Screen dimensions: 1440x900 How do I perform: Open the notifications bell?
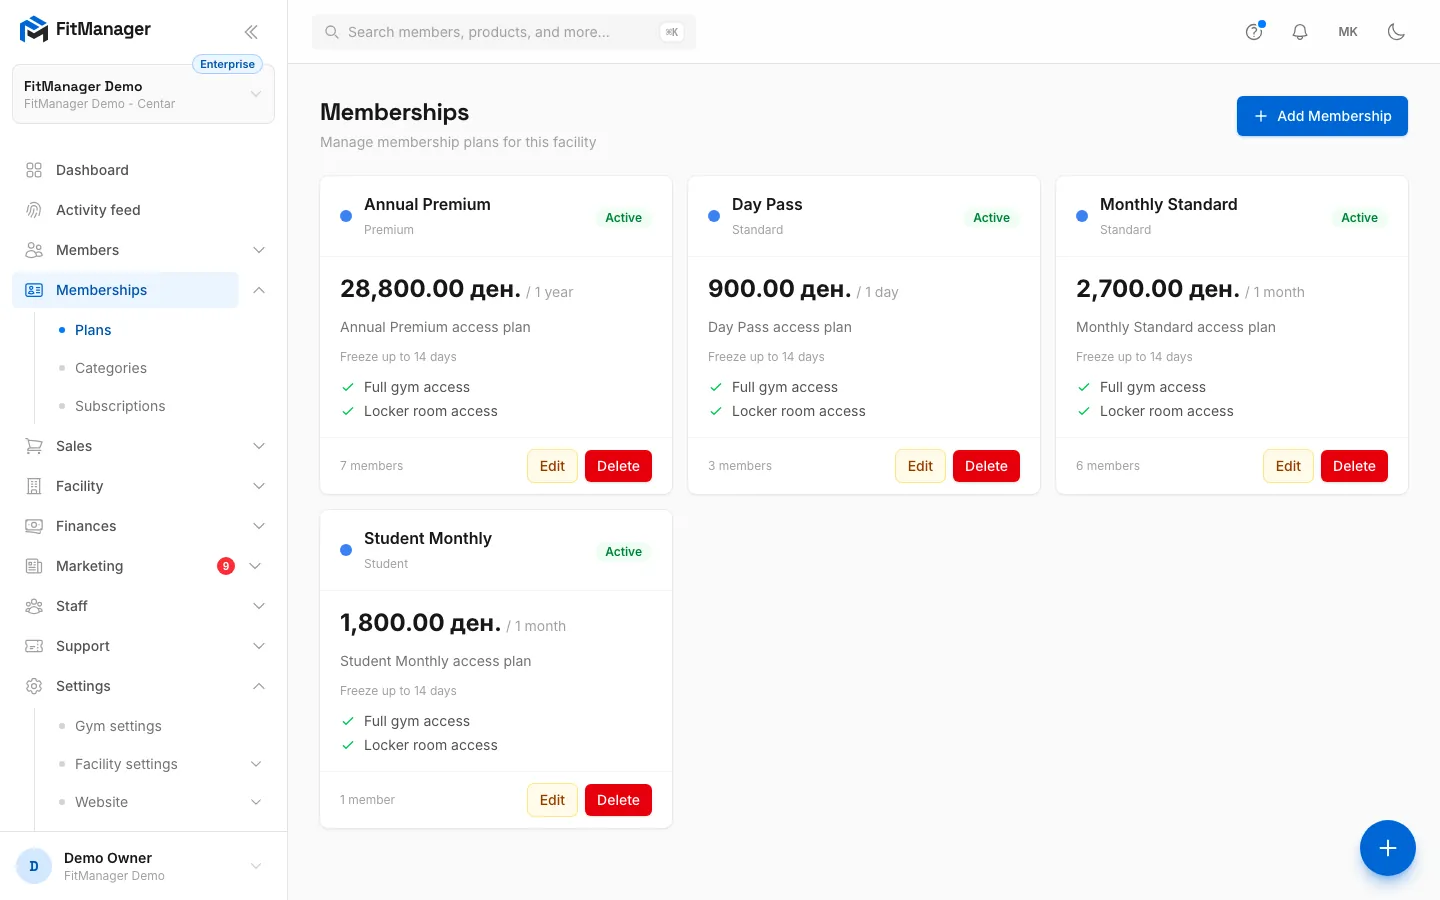pos(1300,32)
